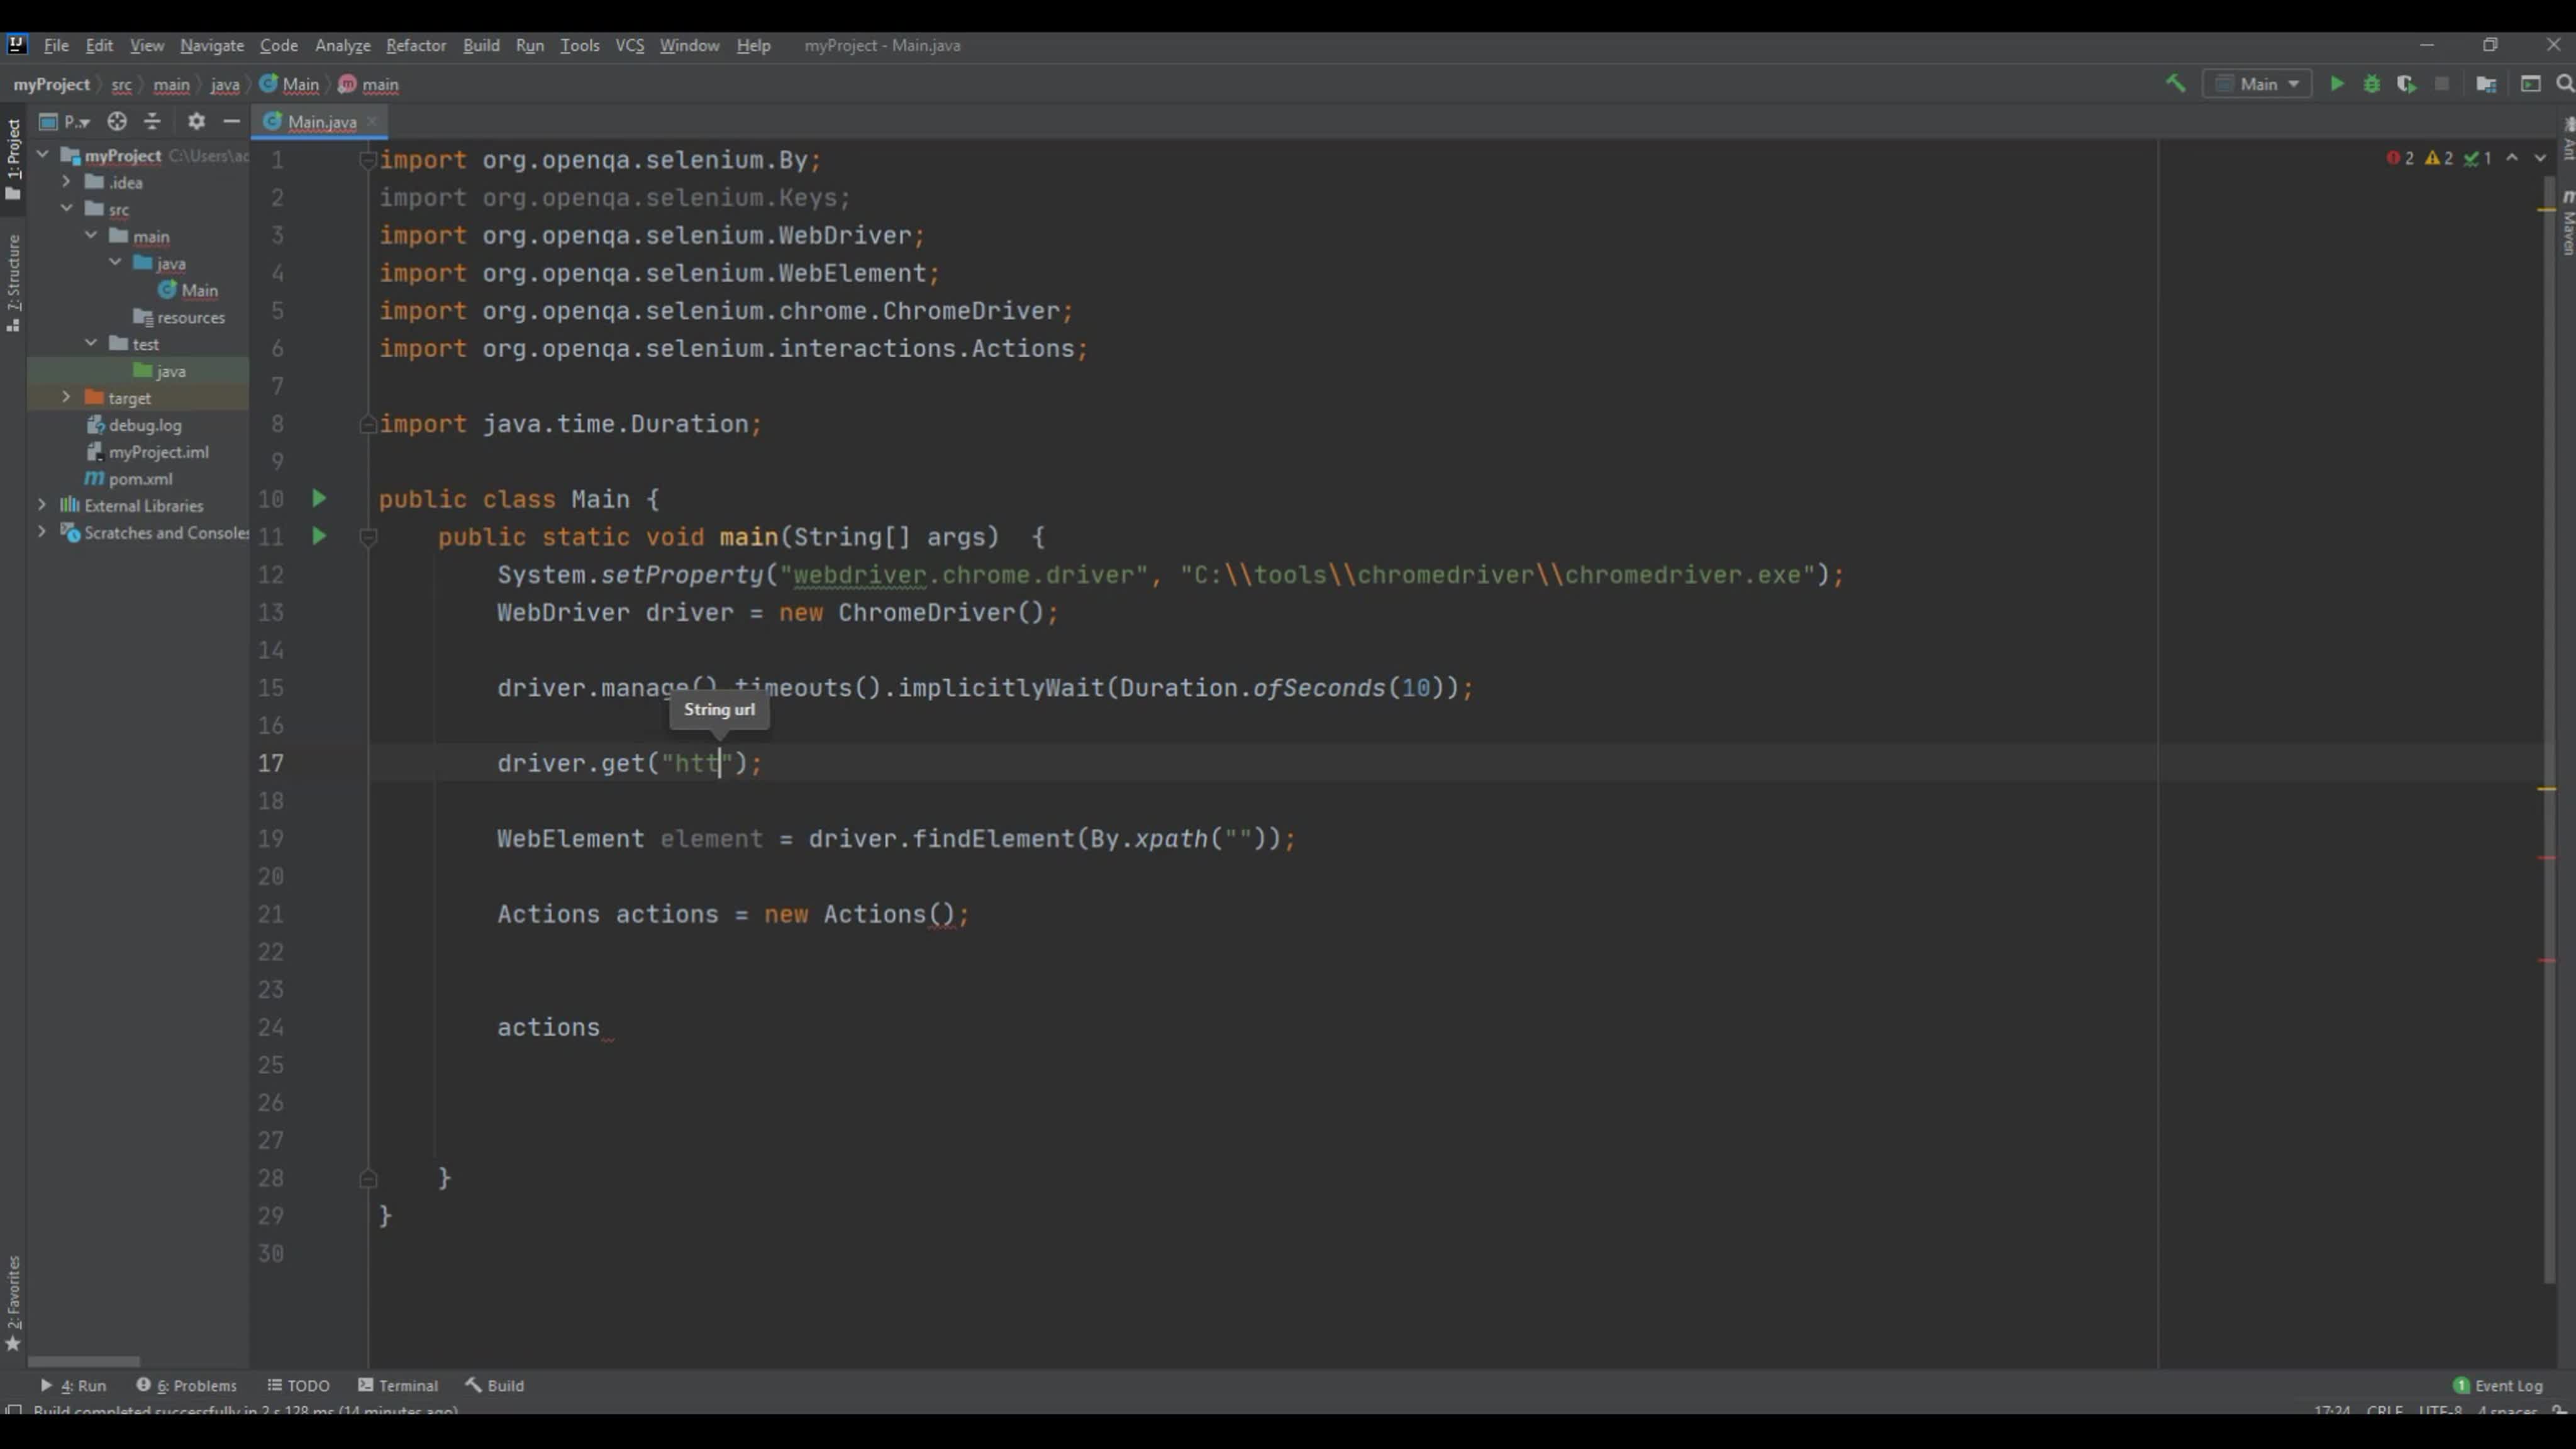Open Project panel settings gear
This screenshot has width=2576, height=1449.
click(x=196, y=121)
